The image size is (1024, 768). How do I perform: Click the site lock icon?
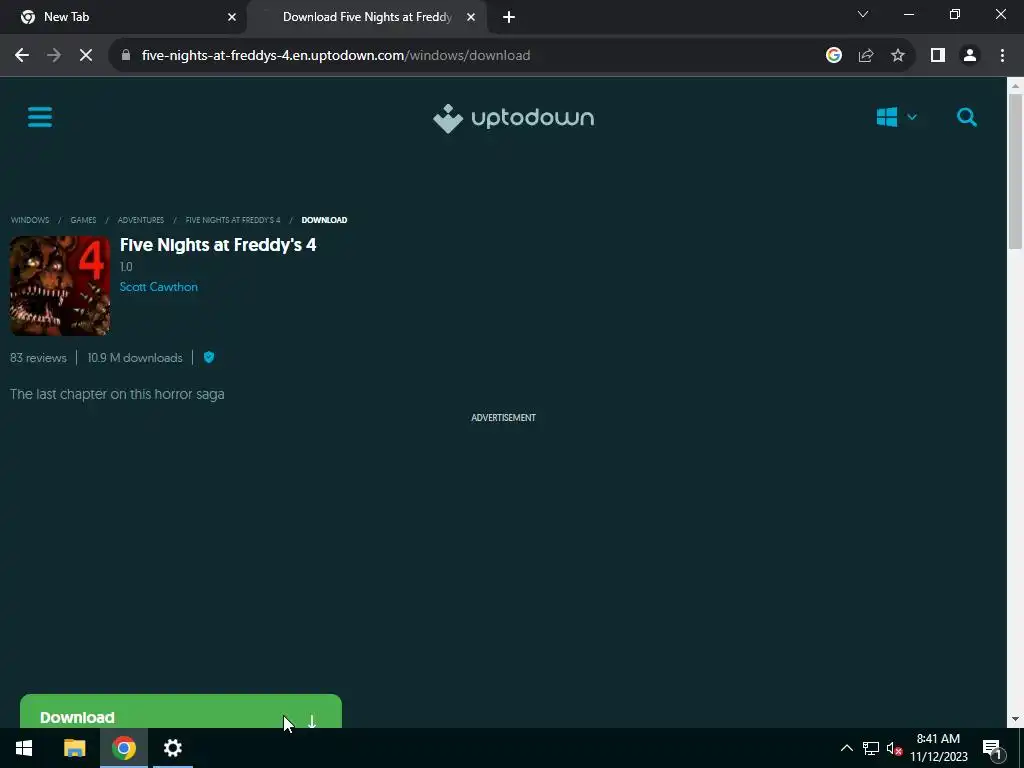pyautogui.click(x=126, y=56)
